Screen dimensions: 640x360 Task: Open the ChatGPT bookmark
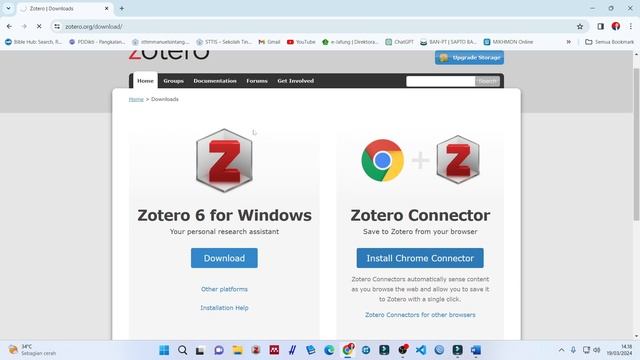(x=400, y=42)
